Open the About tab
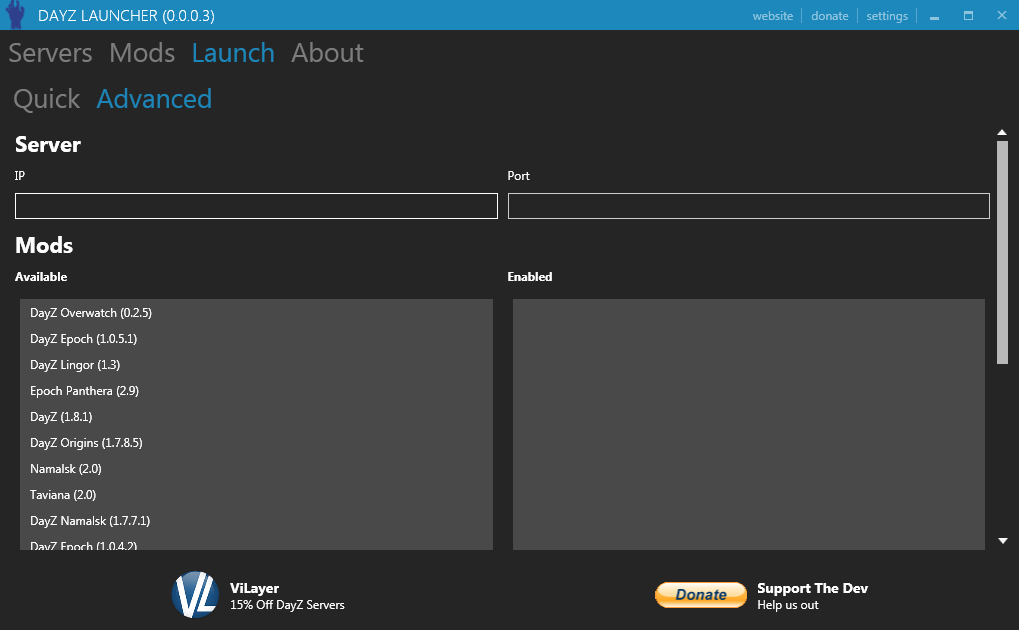1019x630 pixels. pyautogui.click(x=327, y=53)
